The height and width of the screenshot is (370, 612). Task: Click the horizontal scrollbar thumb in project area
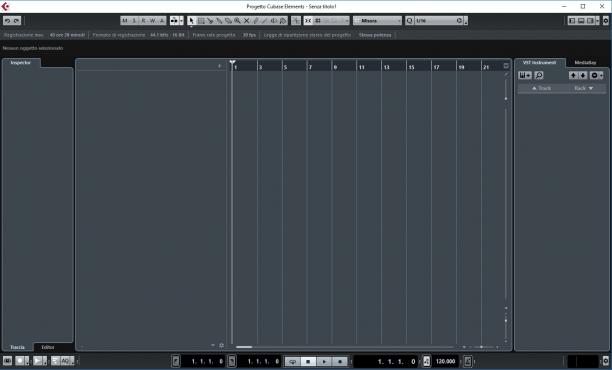click(244, 347)
